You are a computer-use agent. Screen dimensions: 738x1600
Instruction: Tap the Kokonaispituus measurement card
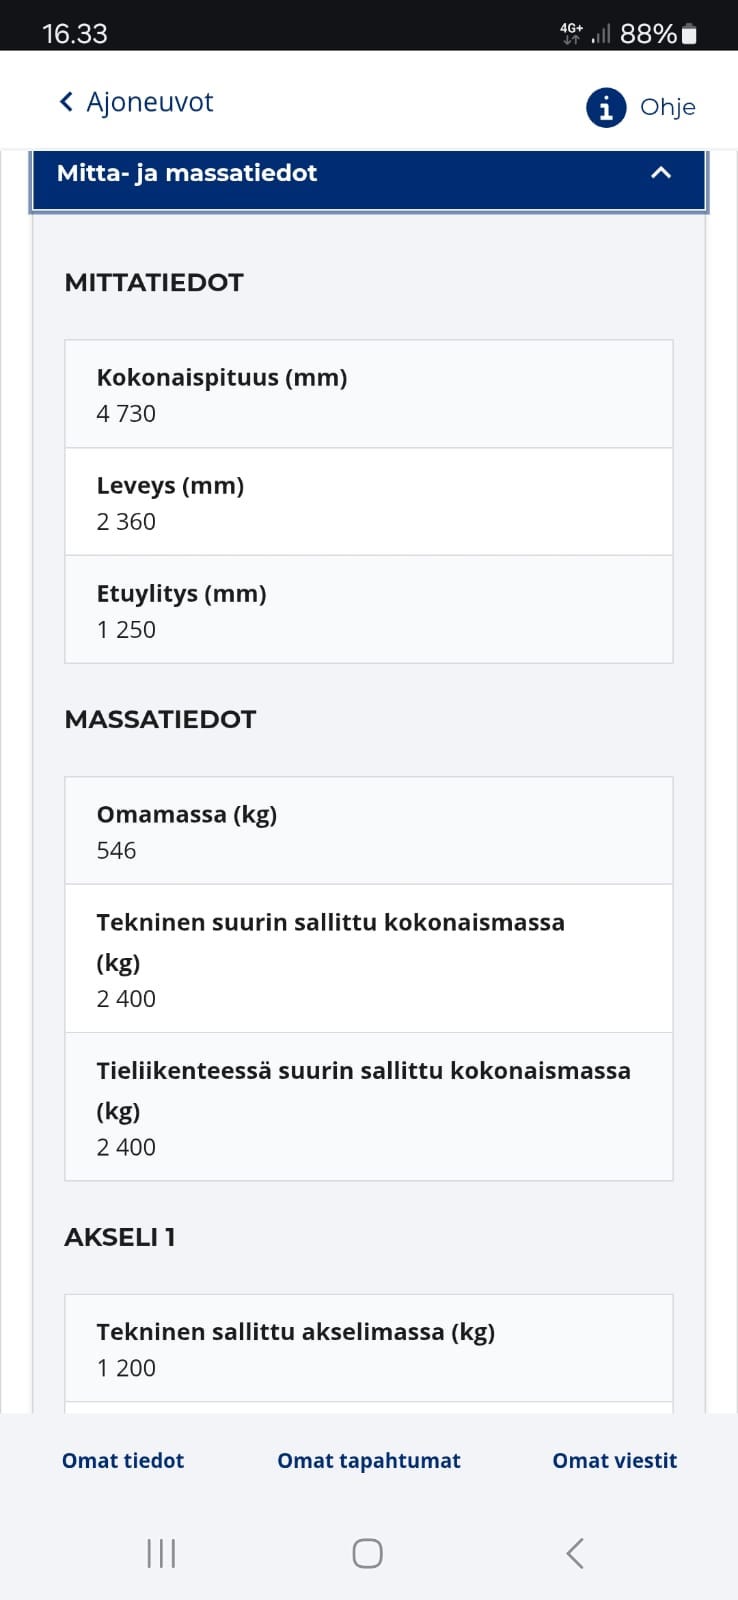pyautogui.click(x=368, y=393)
